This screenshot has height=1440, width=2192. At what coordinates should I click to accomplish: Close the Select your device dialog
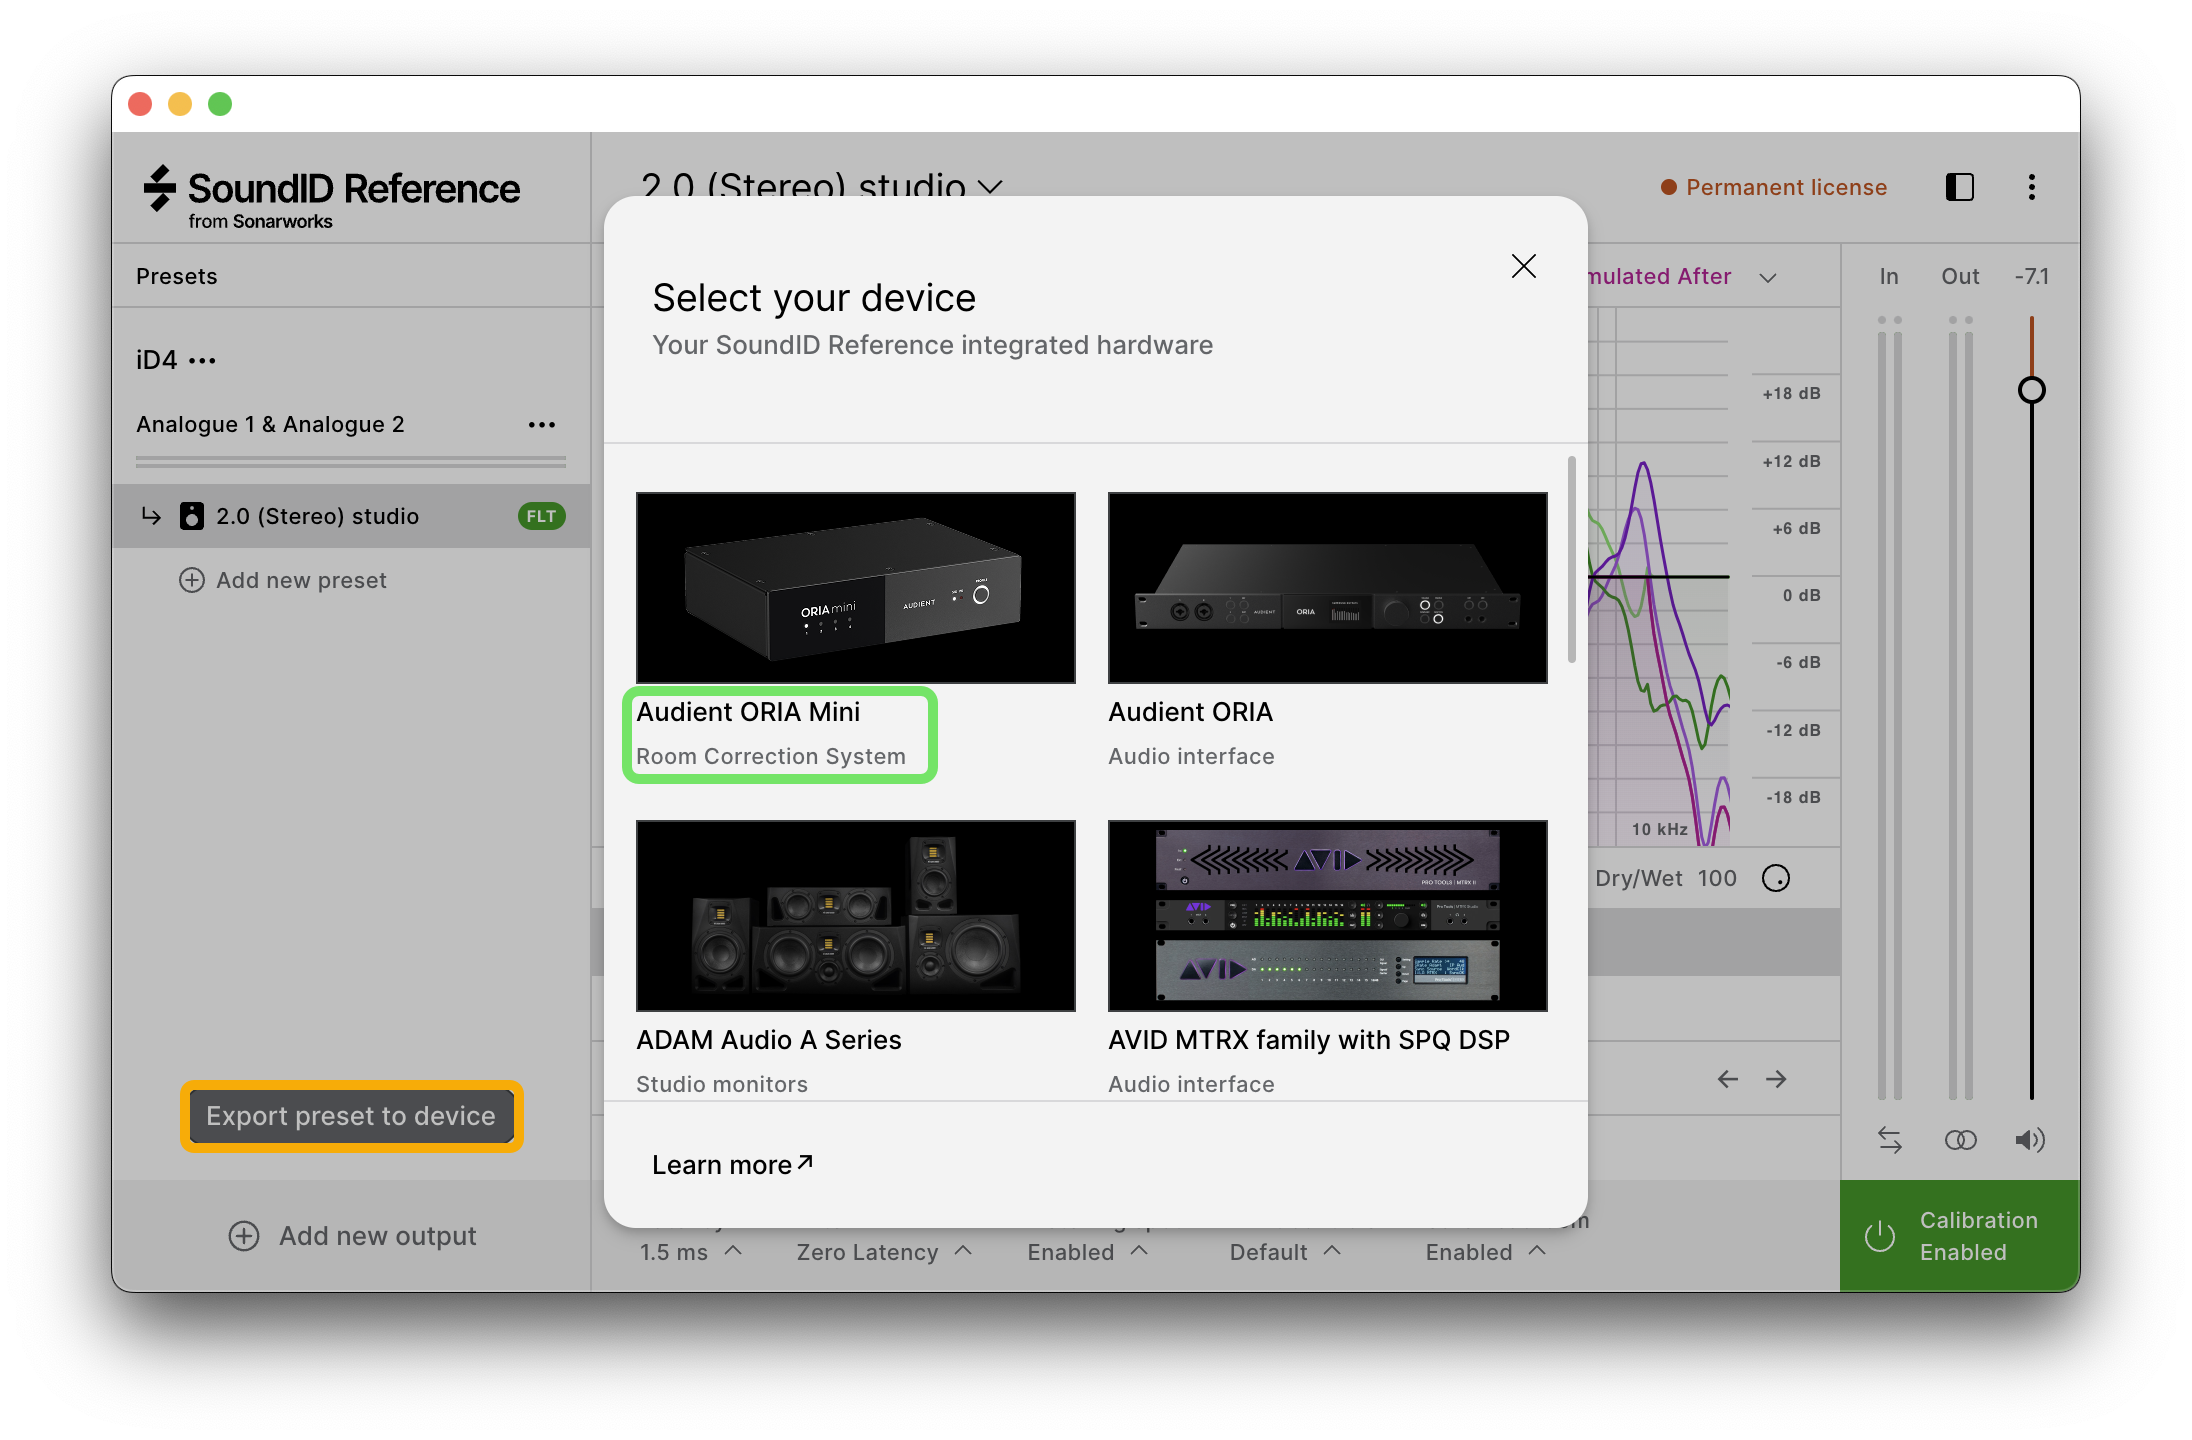(1523, 266)
